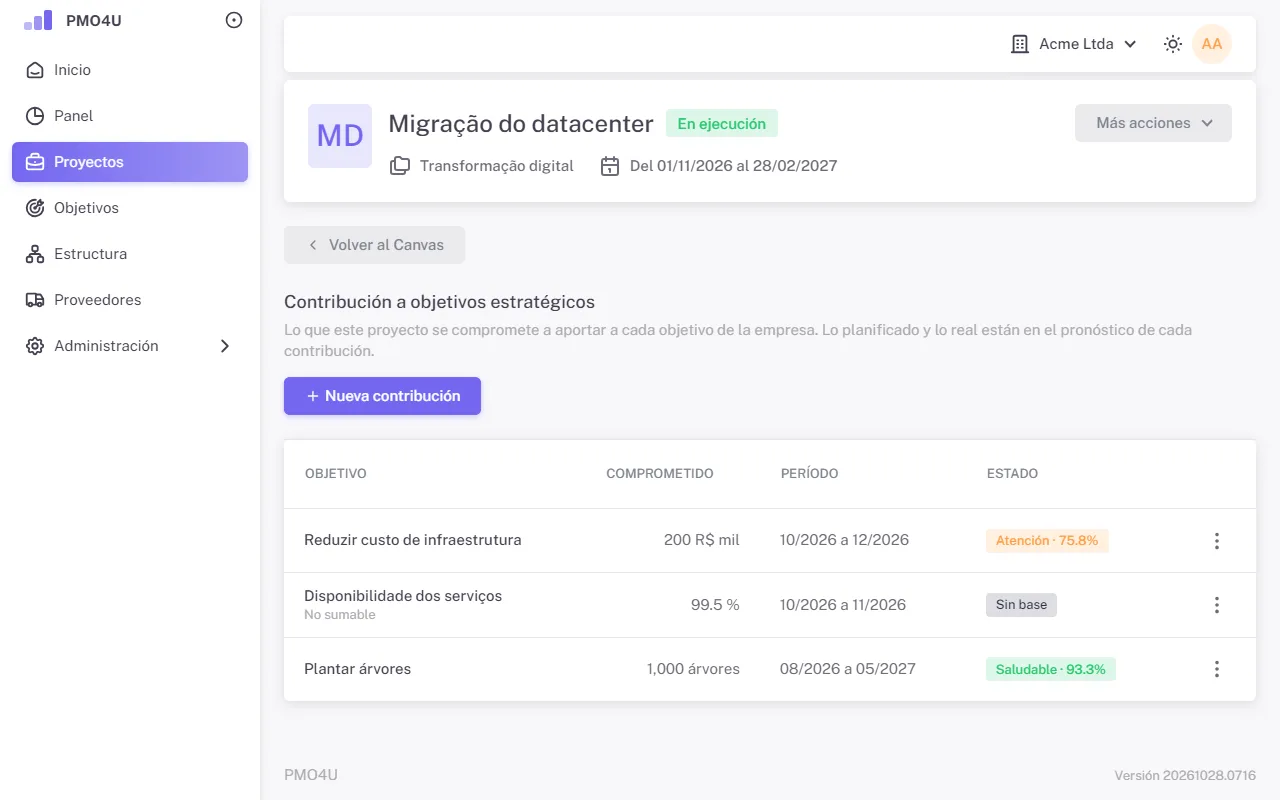Image resolution: width=1280 pixels, height=800 pixels.
Task: Click the ESTADO column header
Action: pyautogui.click(x=1012, y=474)
